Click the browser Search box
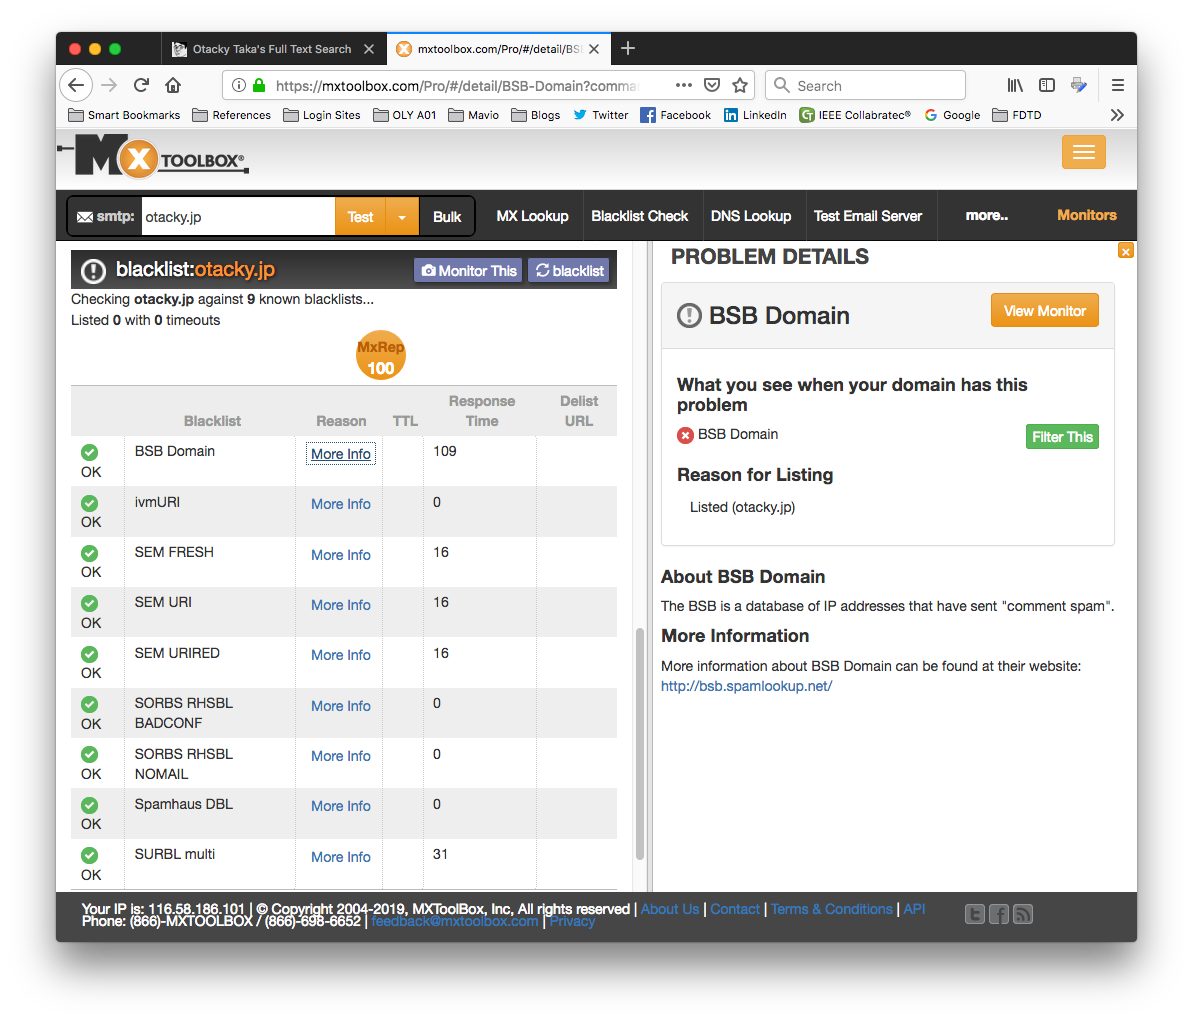The height and width of the screenshot is (1022, 1193). [x=866, y=85]
